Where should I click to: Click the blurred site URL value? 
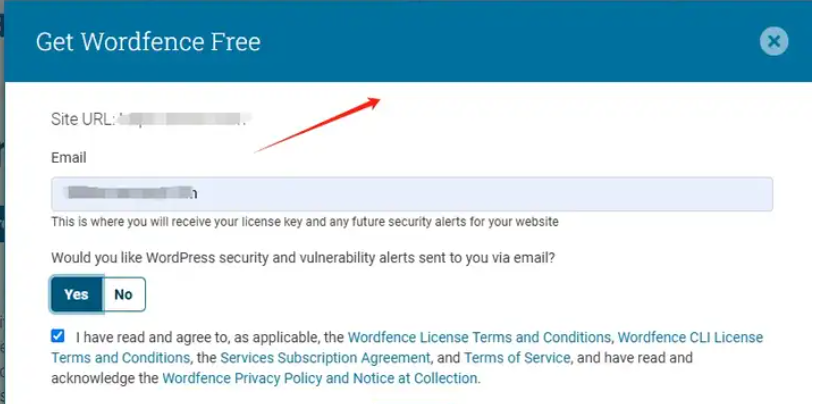coord(183,119)
